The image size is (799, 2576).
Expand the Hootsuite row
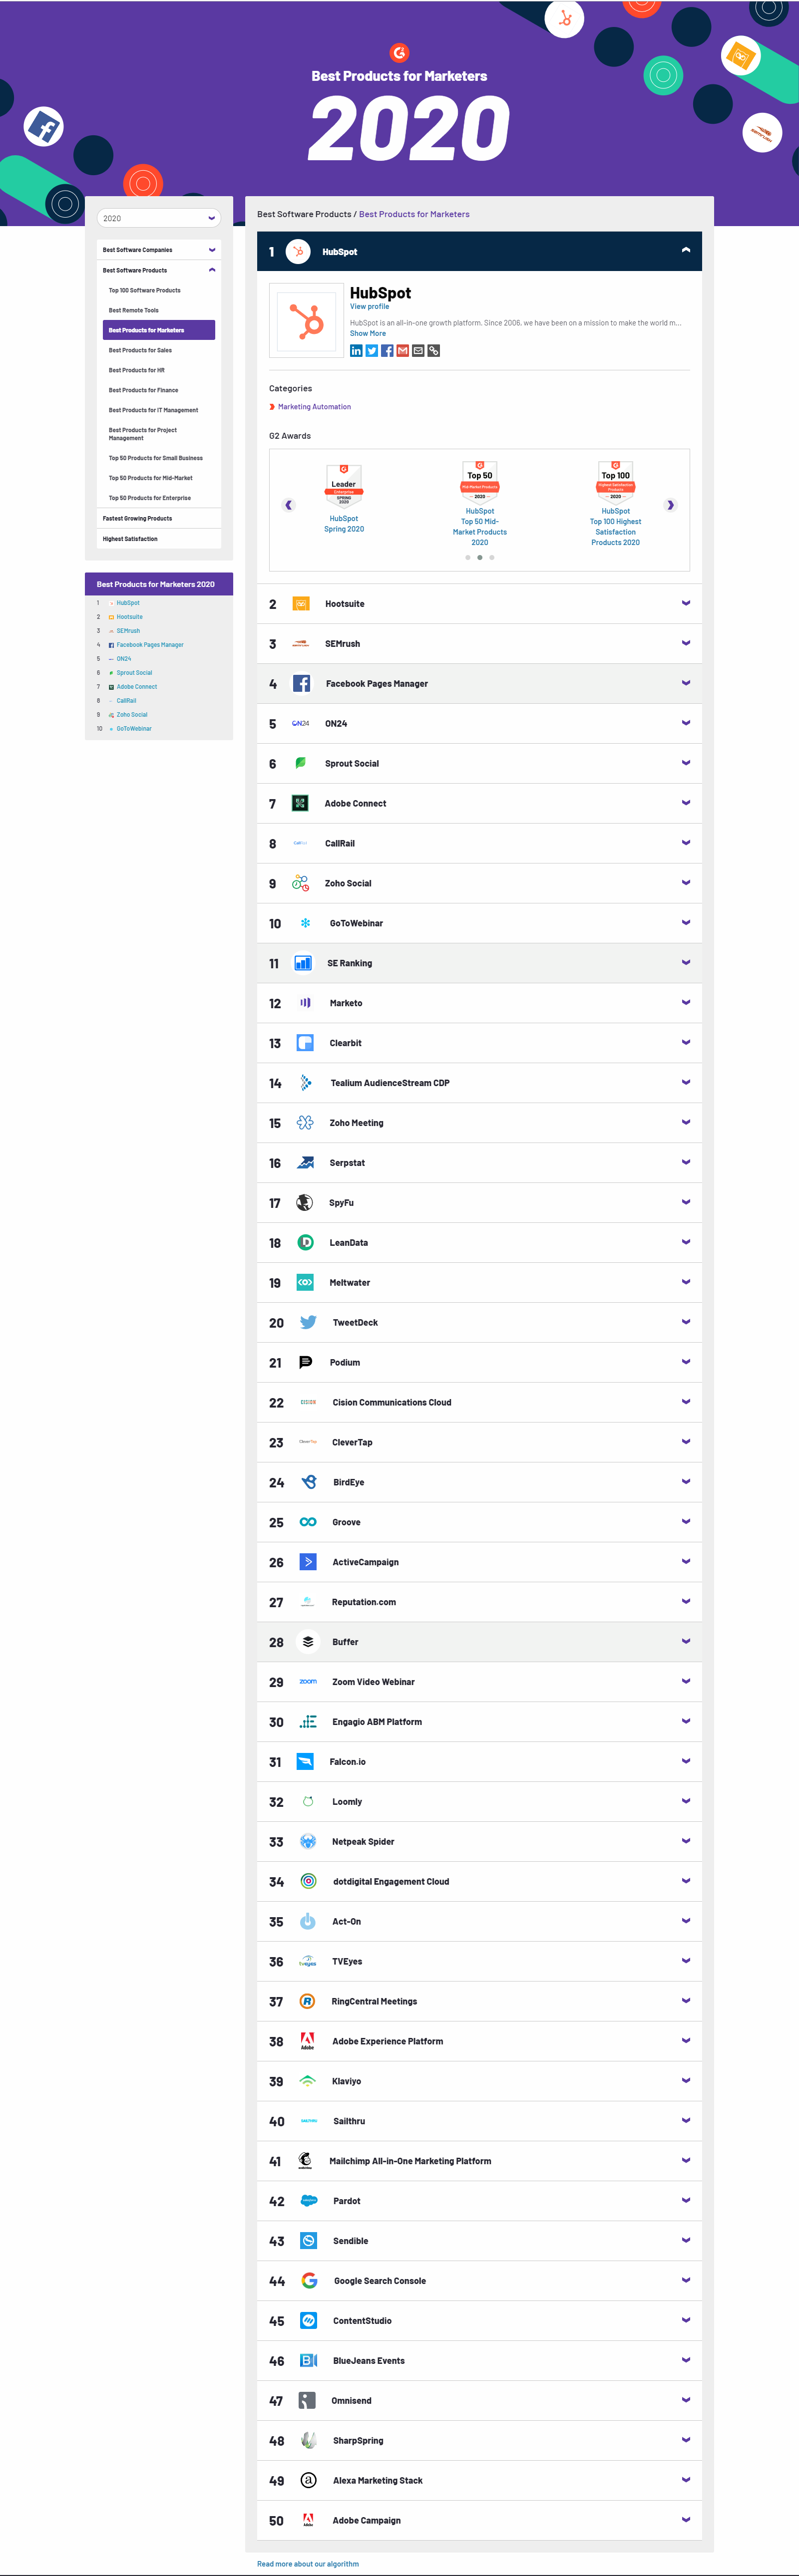[479, 604]
